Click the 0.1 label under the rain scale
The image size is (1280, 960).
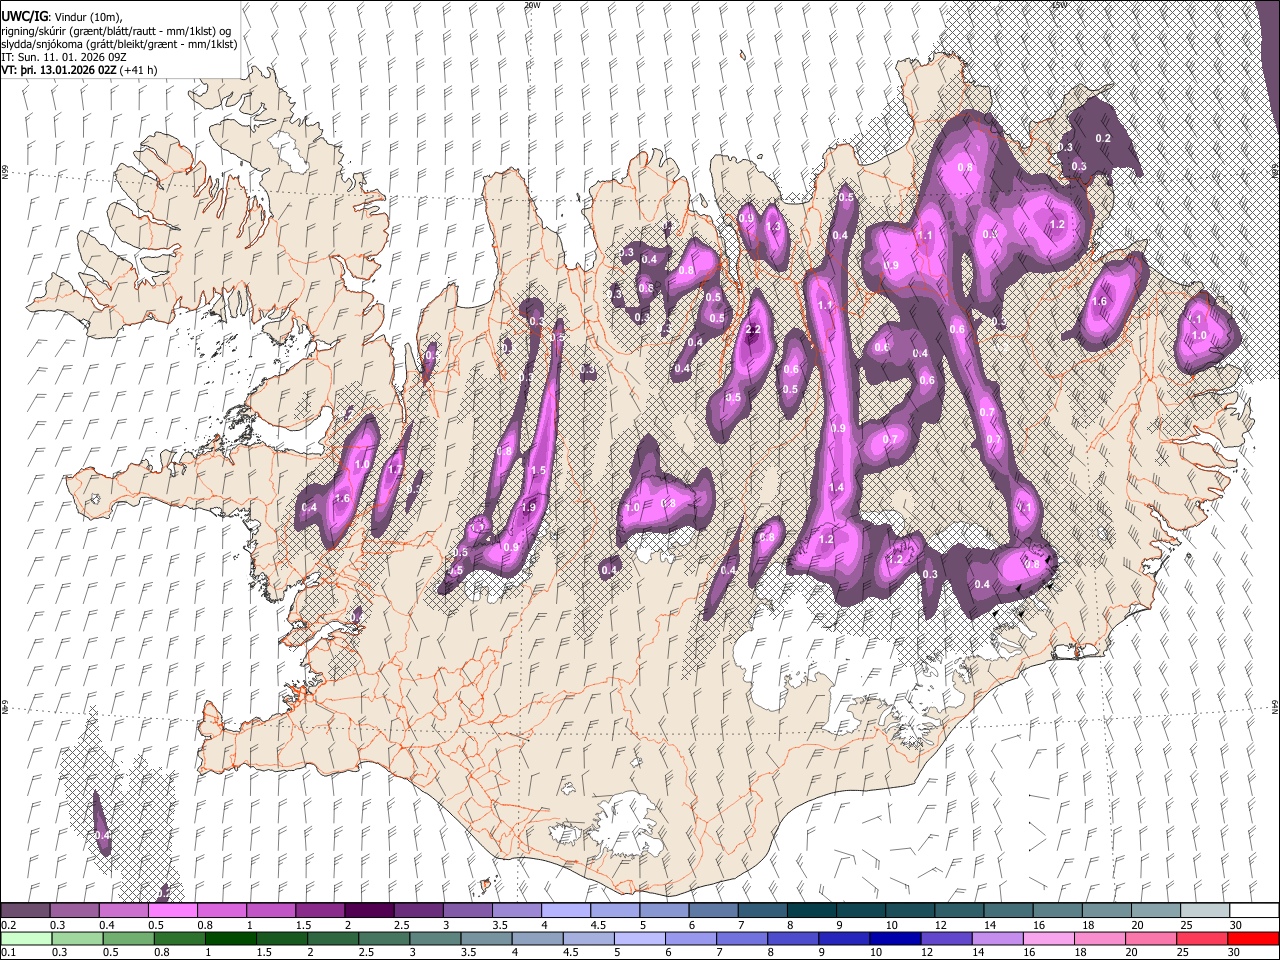tap(8, 953)
